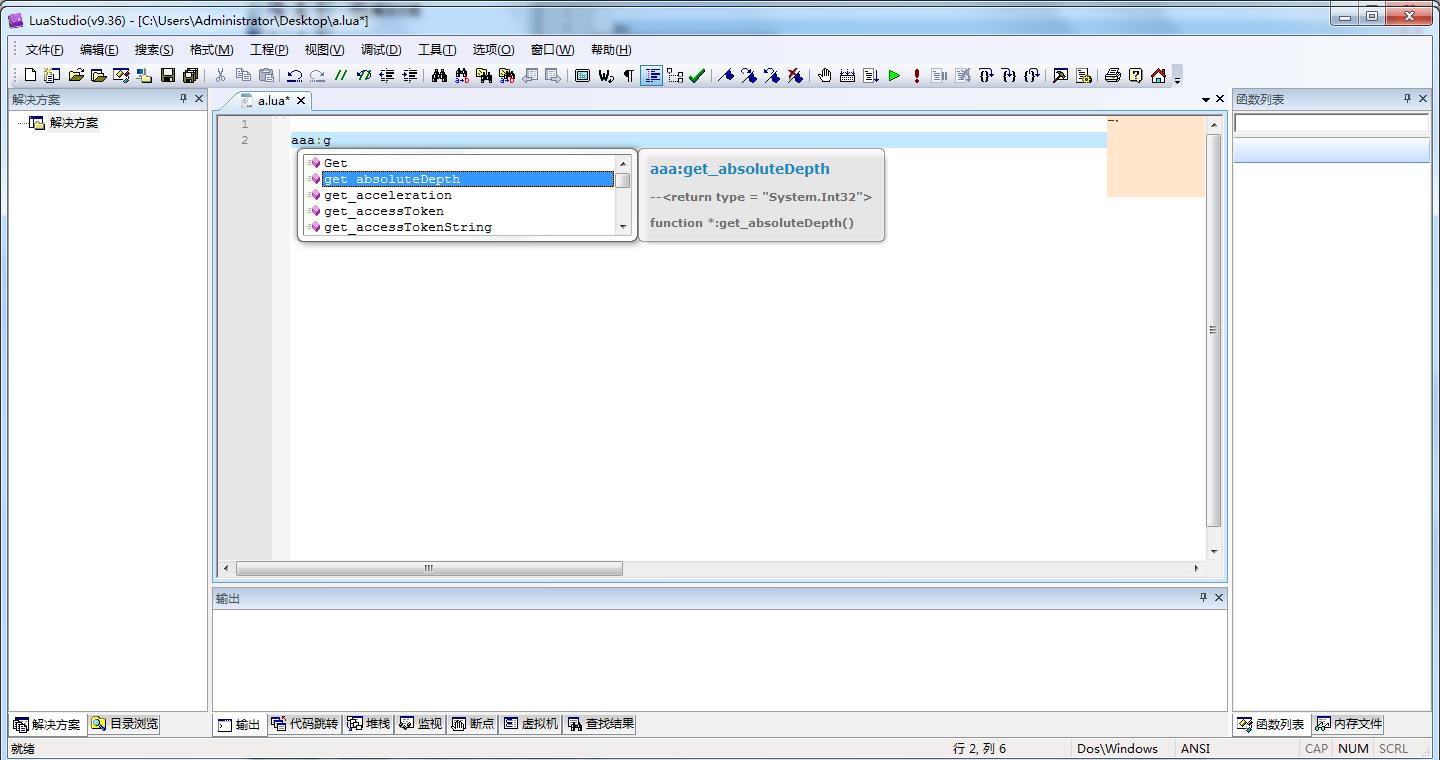Click the editor horizontal scrollbar thumb

coord(429,568)
